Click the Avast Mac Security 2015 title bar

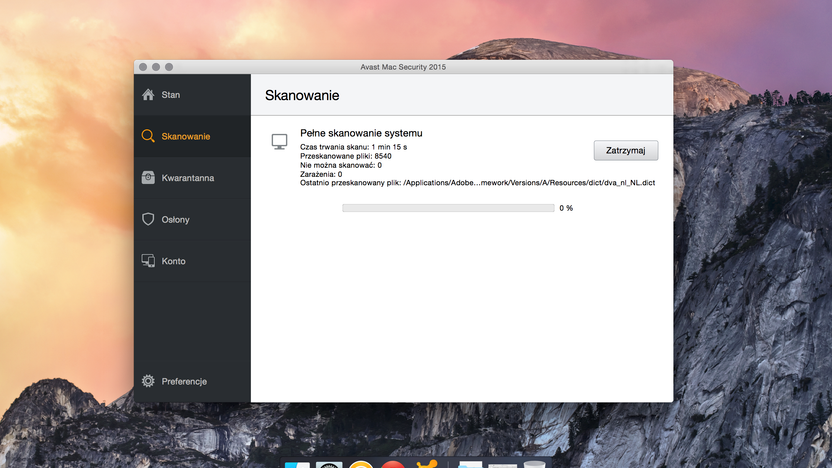403,67
